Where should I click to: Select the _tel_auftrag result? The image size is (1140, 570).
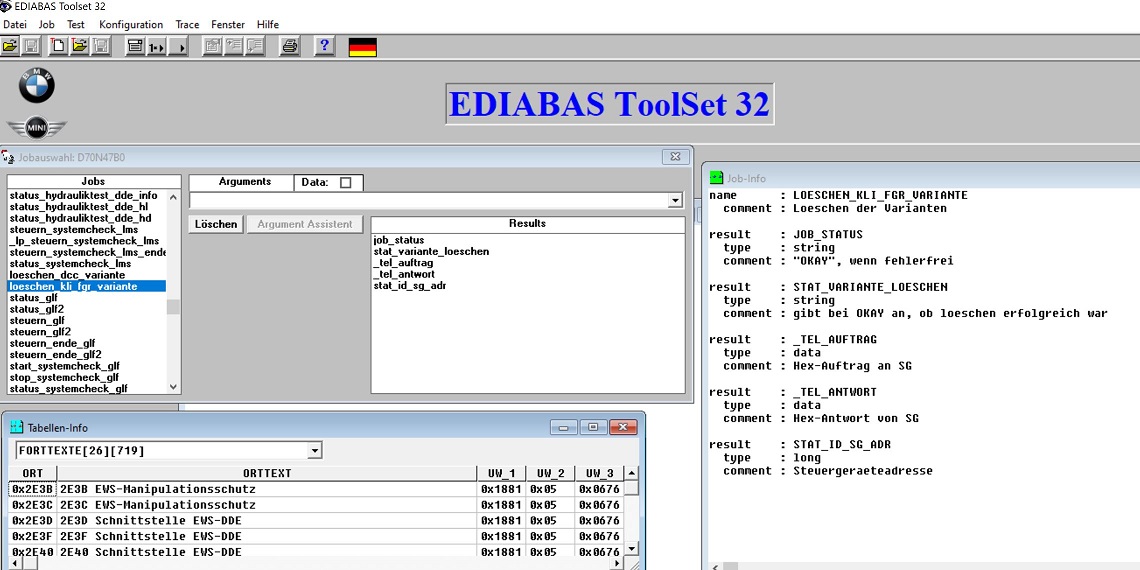coord(404,263)
